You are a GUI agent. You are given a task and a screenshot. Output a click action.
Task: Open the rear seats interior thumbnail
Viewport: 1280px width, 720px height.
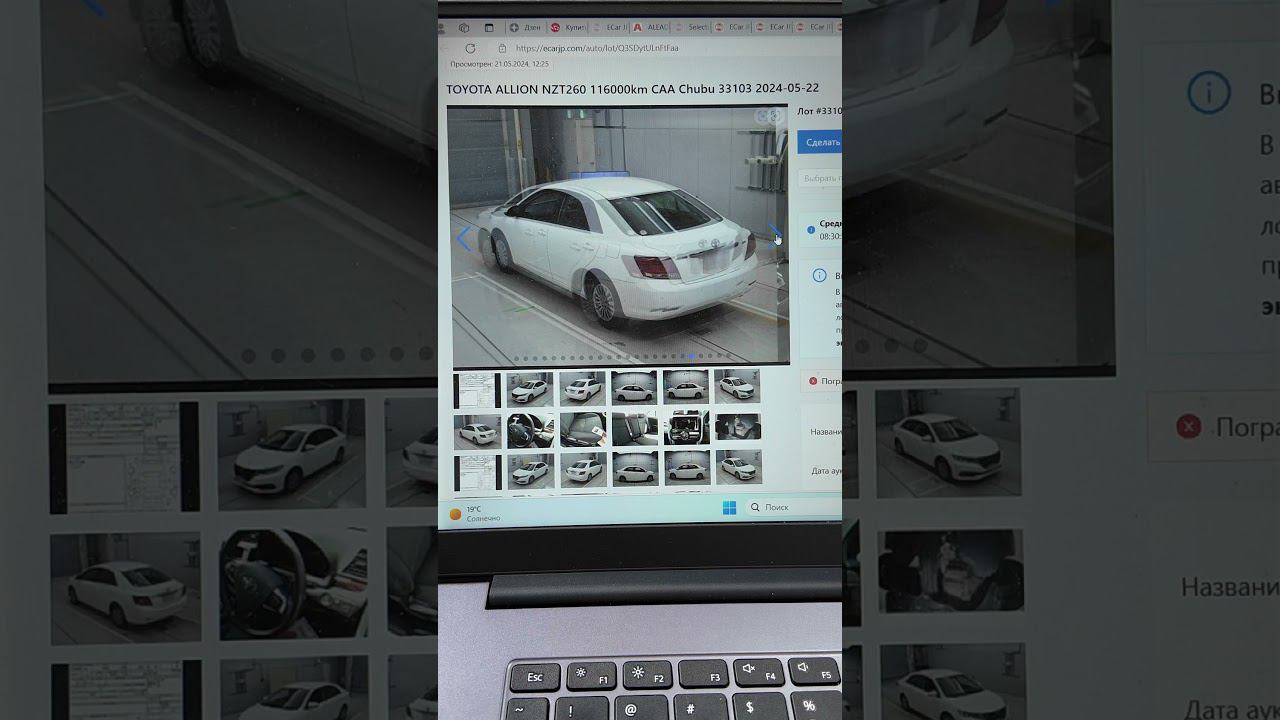[634, 428]
